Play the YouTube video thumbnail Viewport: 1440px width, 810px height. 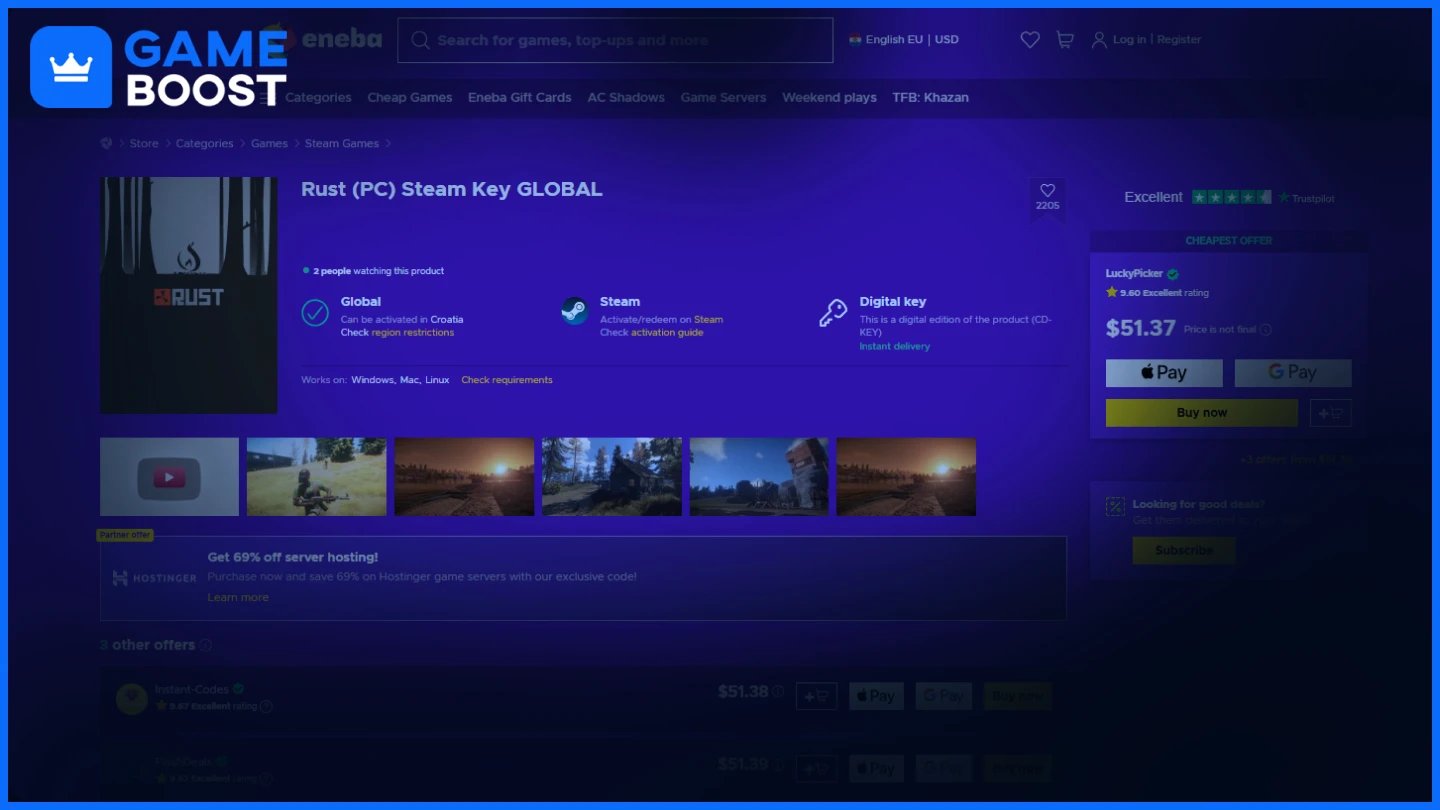[x=169, y=477]
